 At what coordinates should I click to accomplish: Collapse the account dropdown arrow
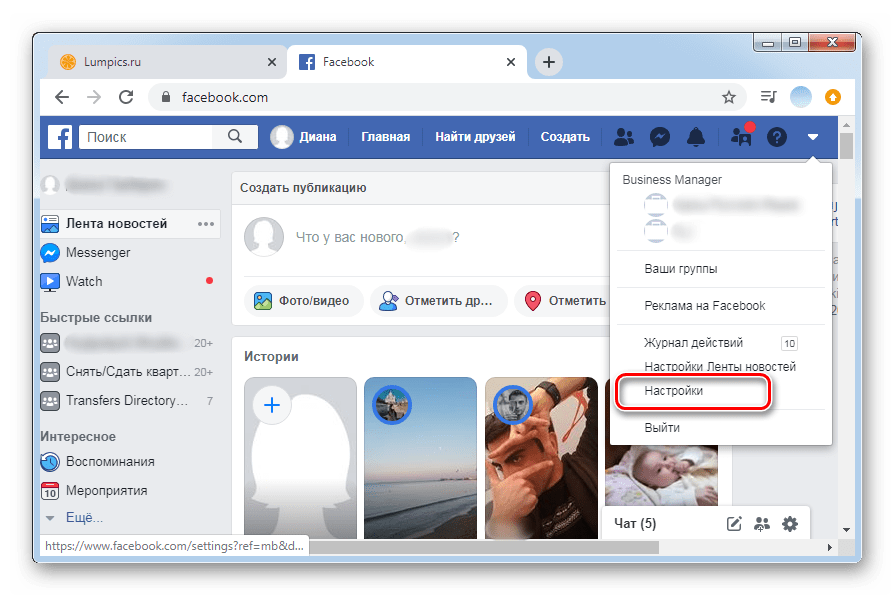tap(814, 137)
